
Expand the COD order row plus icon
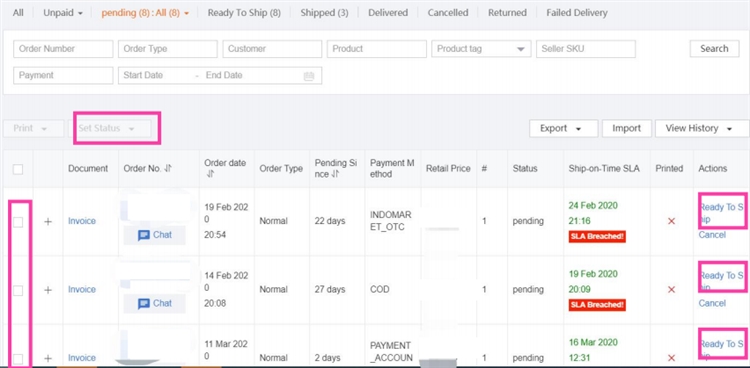click(x=48, y=290)
